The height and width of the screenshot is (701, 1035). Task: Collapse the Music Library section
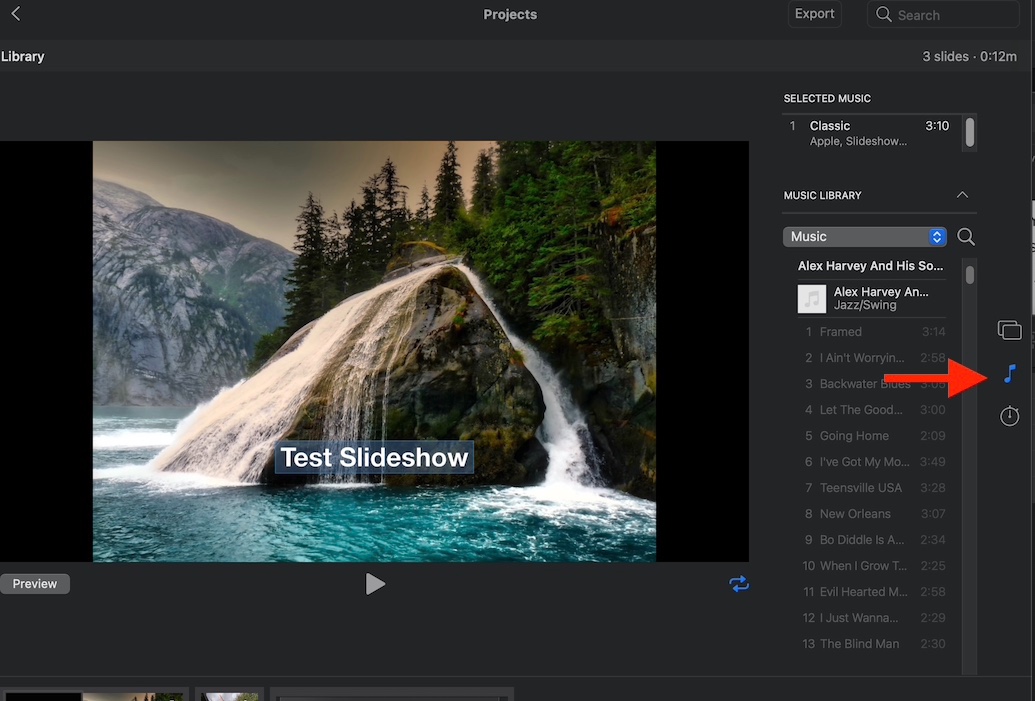click(x=962, y=195)
